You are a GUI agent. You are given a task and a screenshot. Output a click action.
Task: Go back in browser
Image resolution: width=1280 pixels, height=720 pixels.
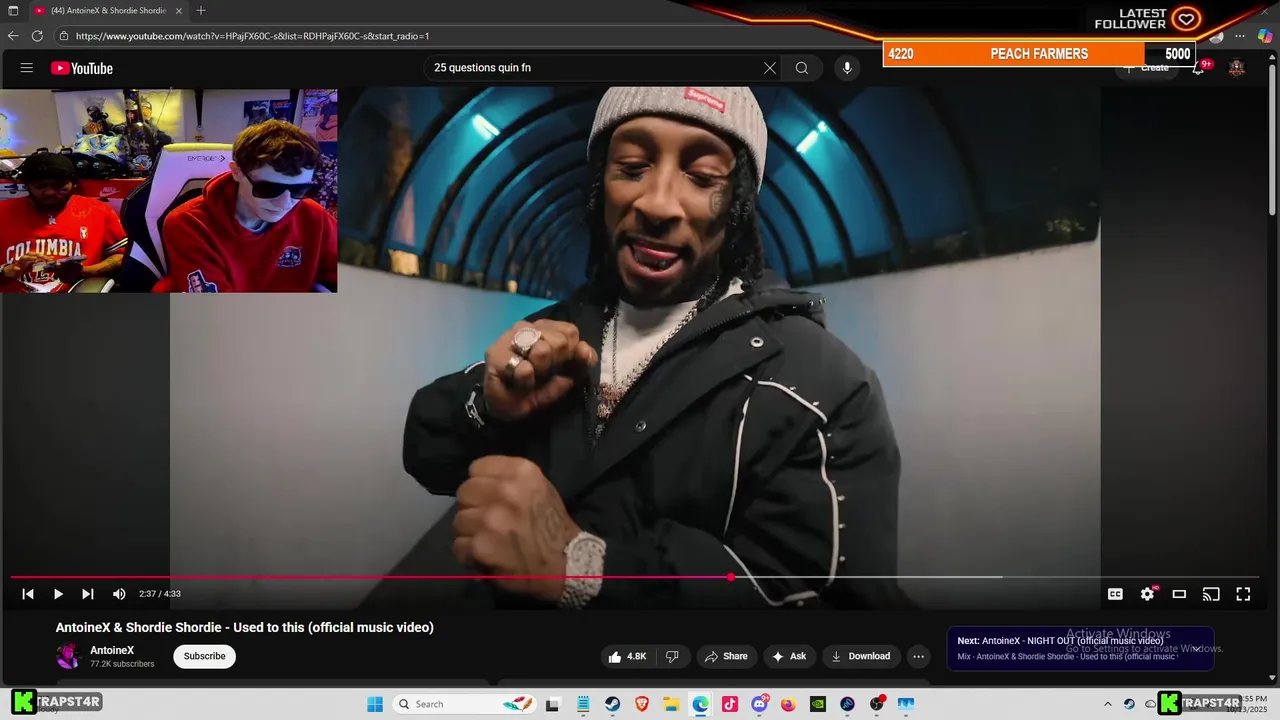(13, 36)
